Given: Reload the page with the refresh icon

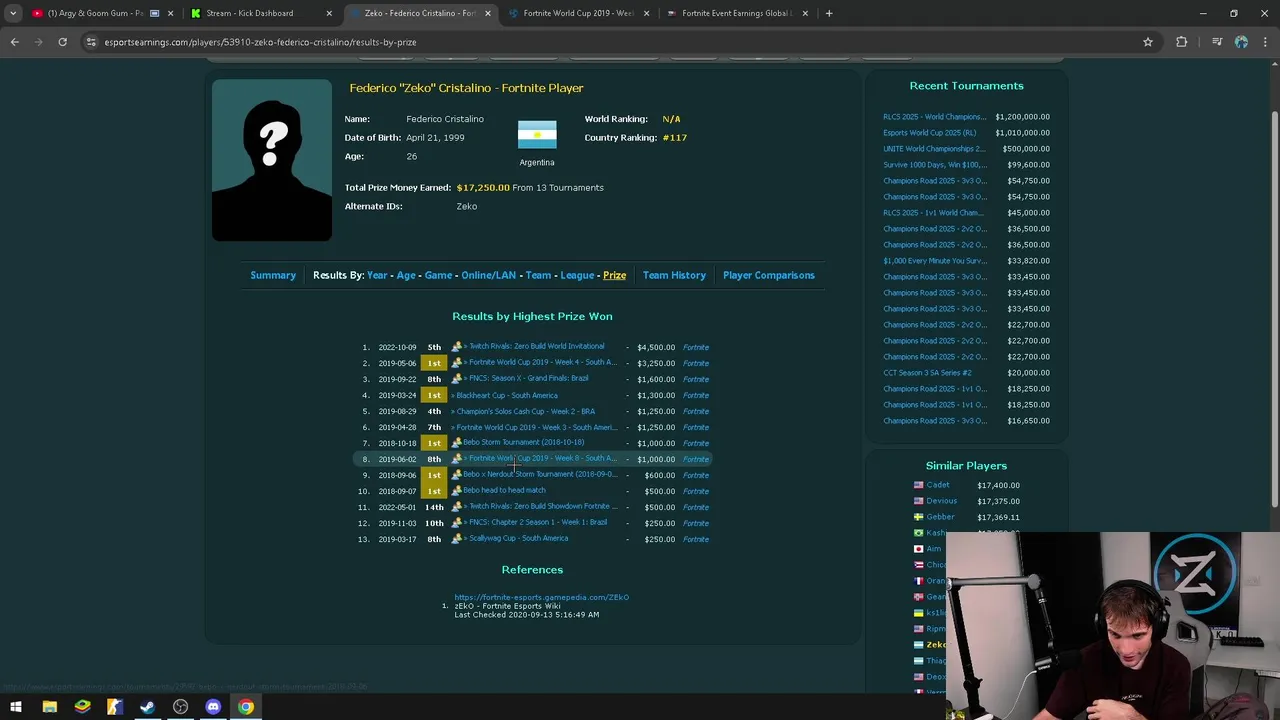Looking at the screenshot, I should click(62, 42).
